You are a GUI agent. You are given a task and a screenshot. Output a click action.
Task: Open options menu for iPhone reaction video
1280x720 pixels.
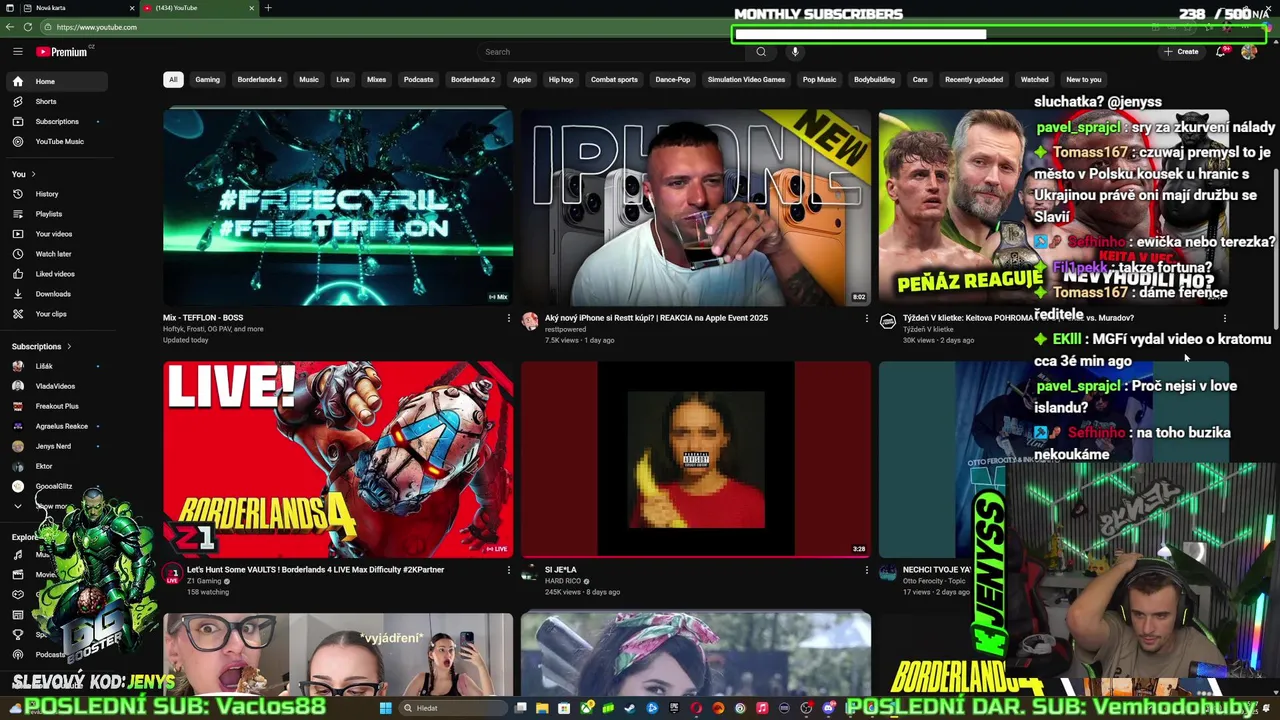866,318
